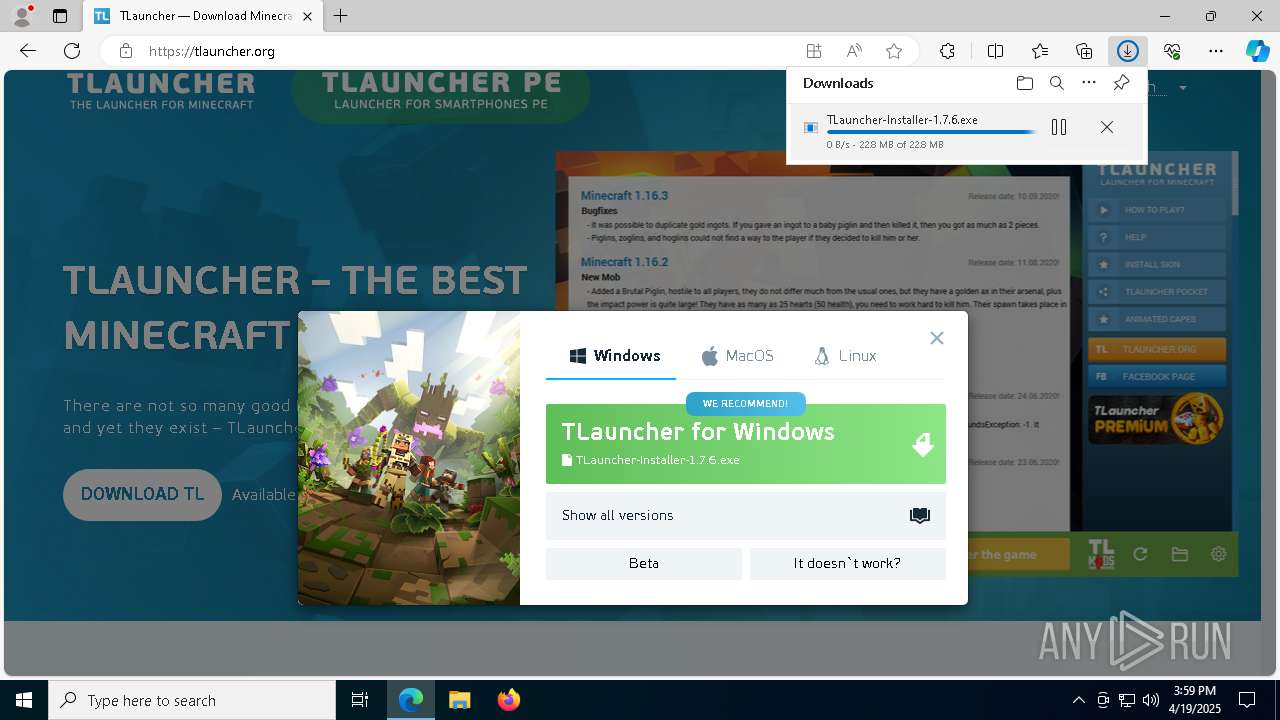Click the Minecraft artwork in the dialog
The width and height of the screenshot is (1280, 720).
[x=409, y=458]
